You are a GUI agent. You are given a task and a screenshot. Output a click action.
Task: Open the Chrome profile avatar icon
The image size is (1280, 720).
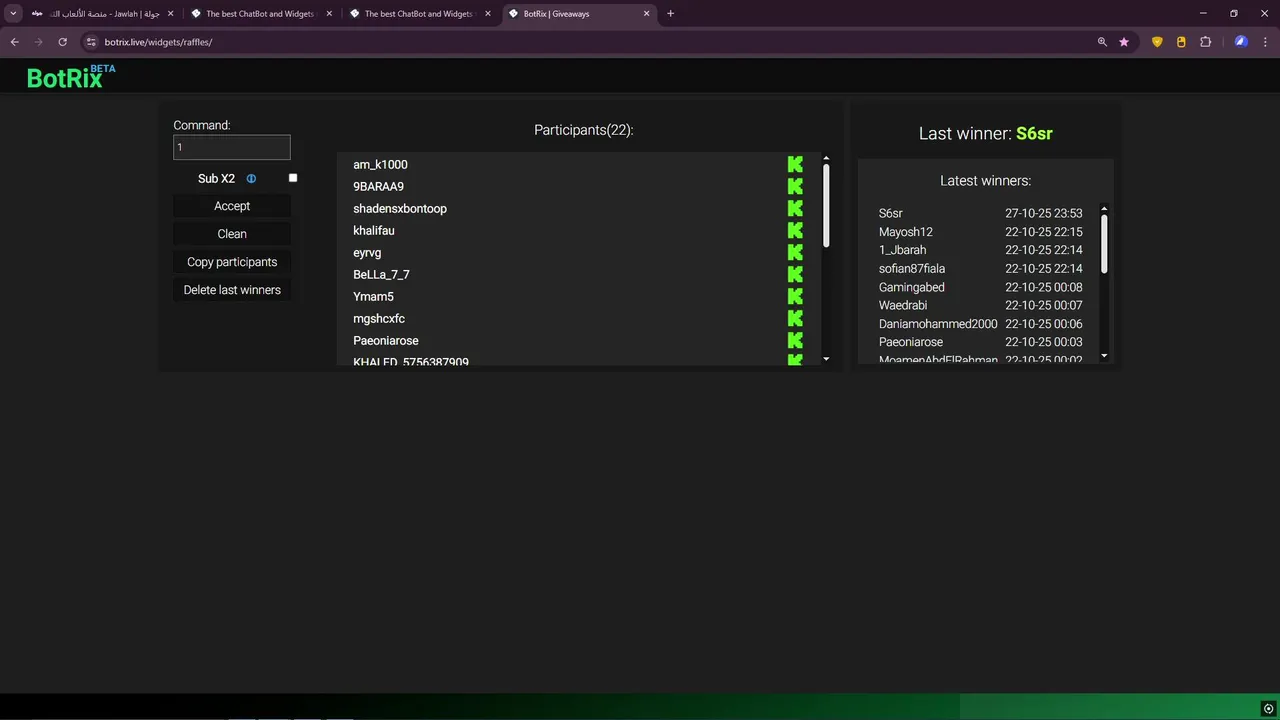point(1241,42)
